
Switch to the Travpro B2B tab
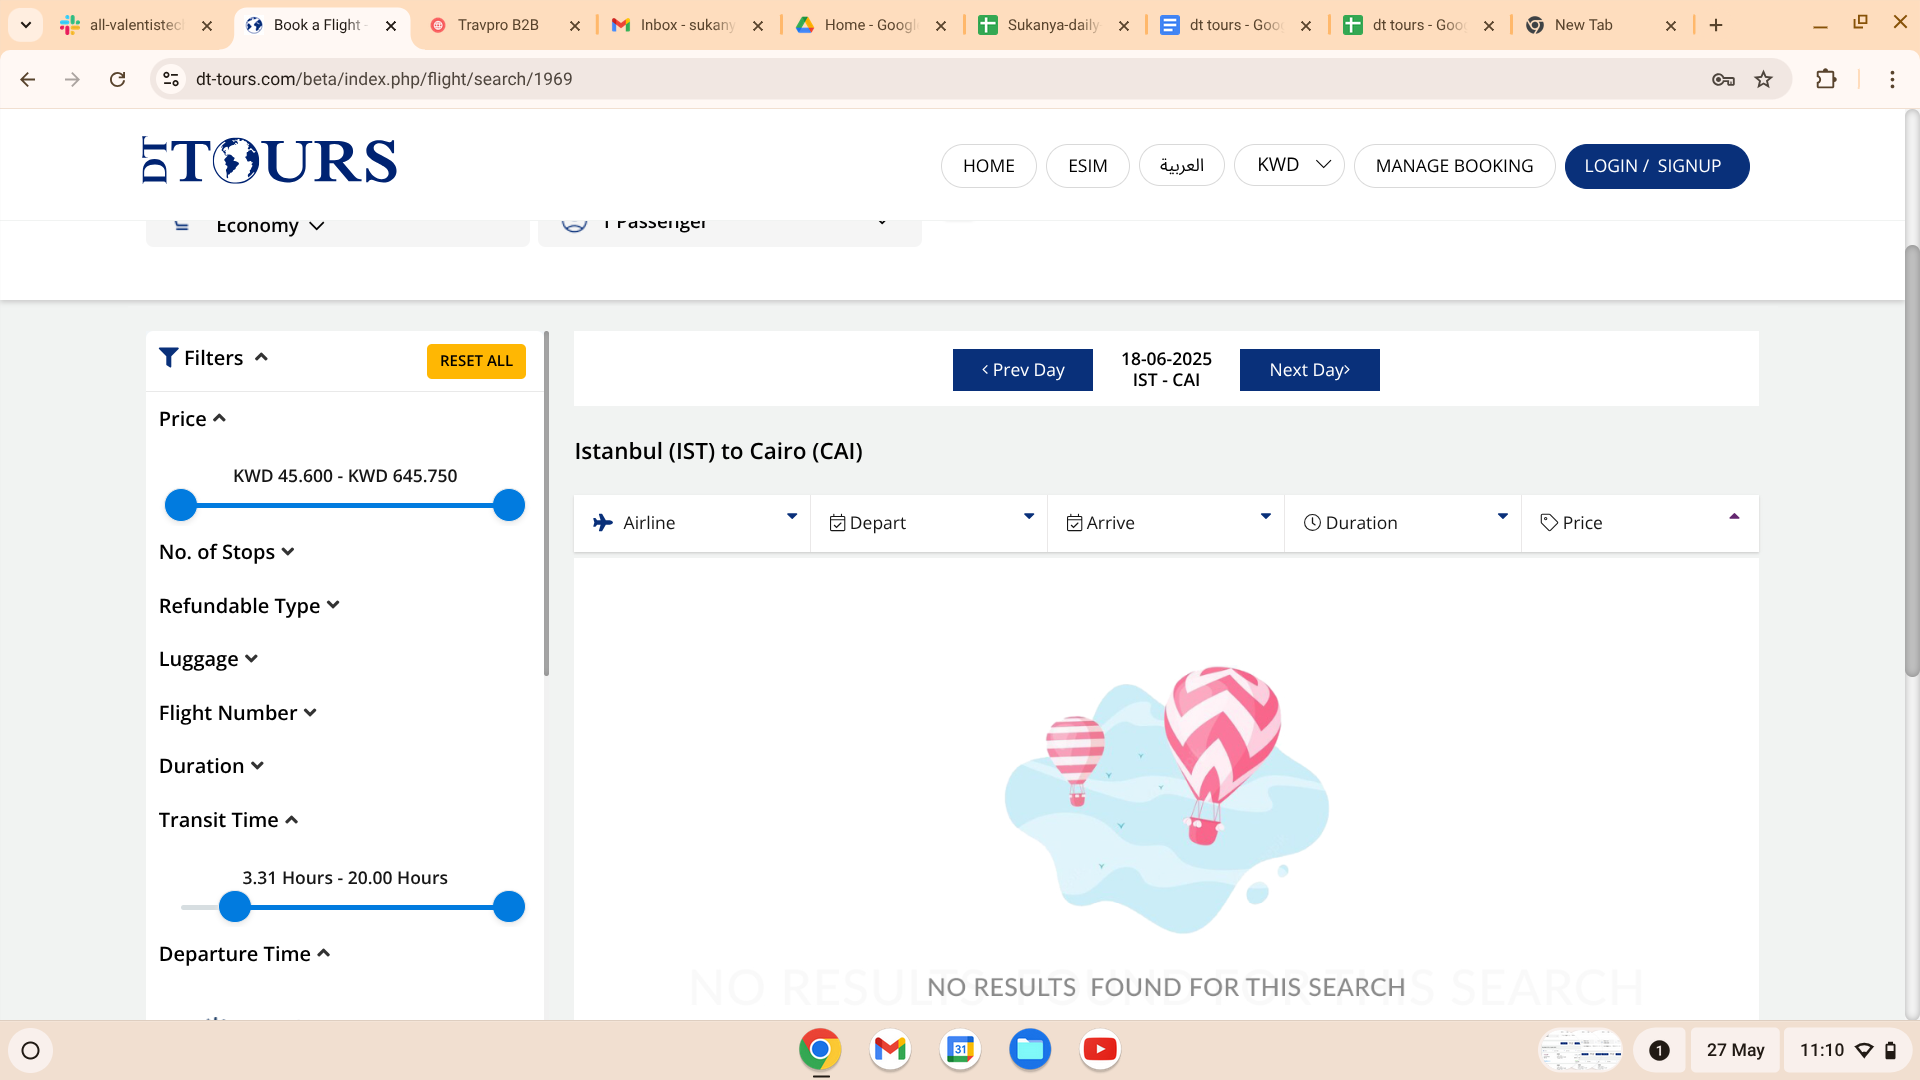coord(498,25)
